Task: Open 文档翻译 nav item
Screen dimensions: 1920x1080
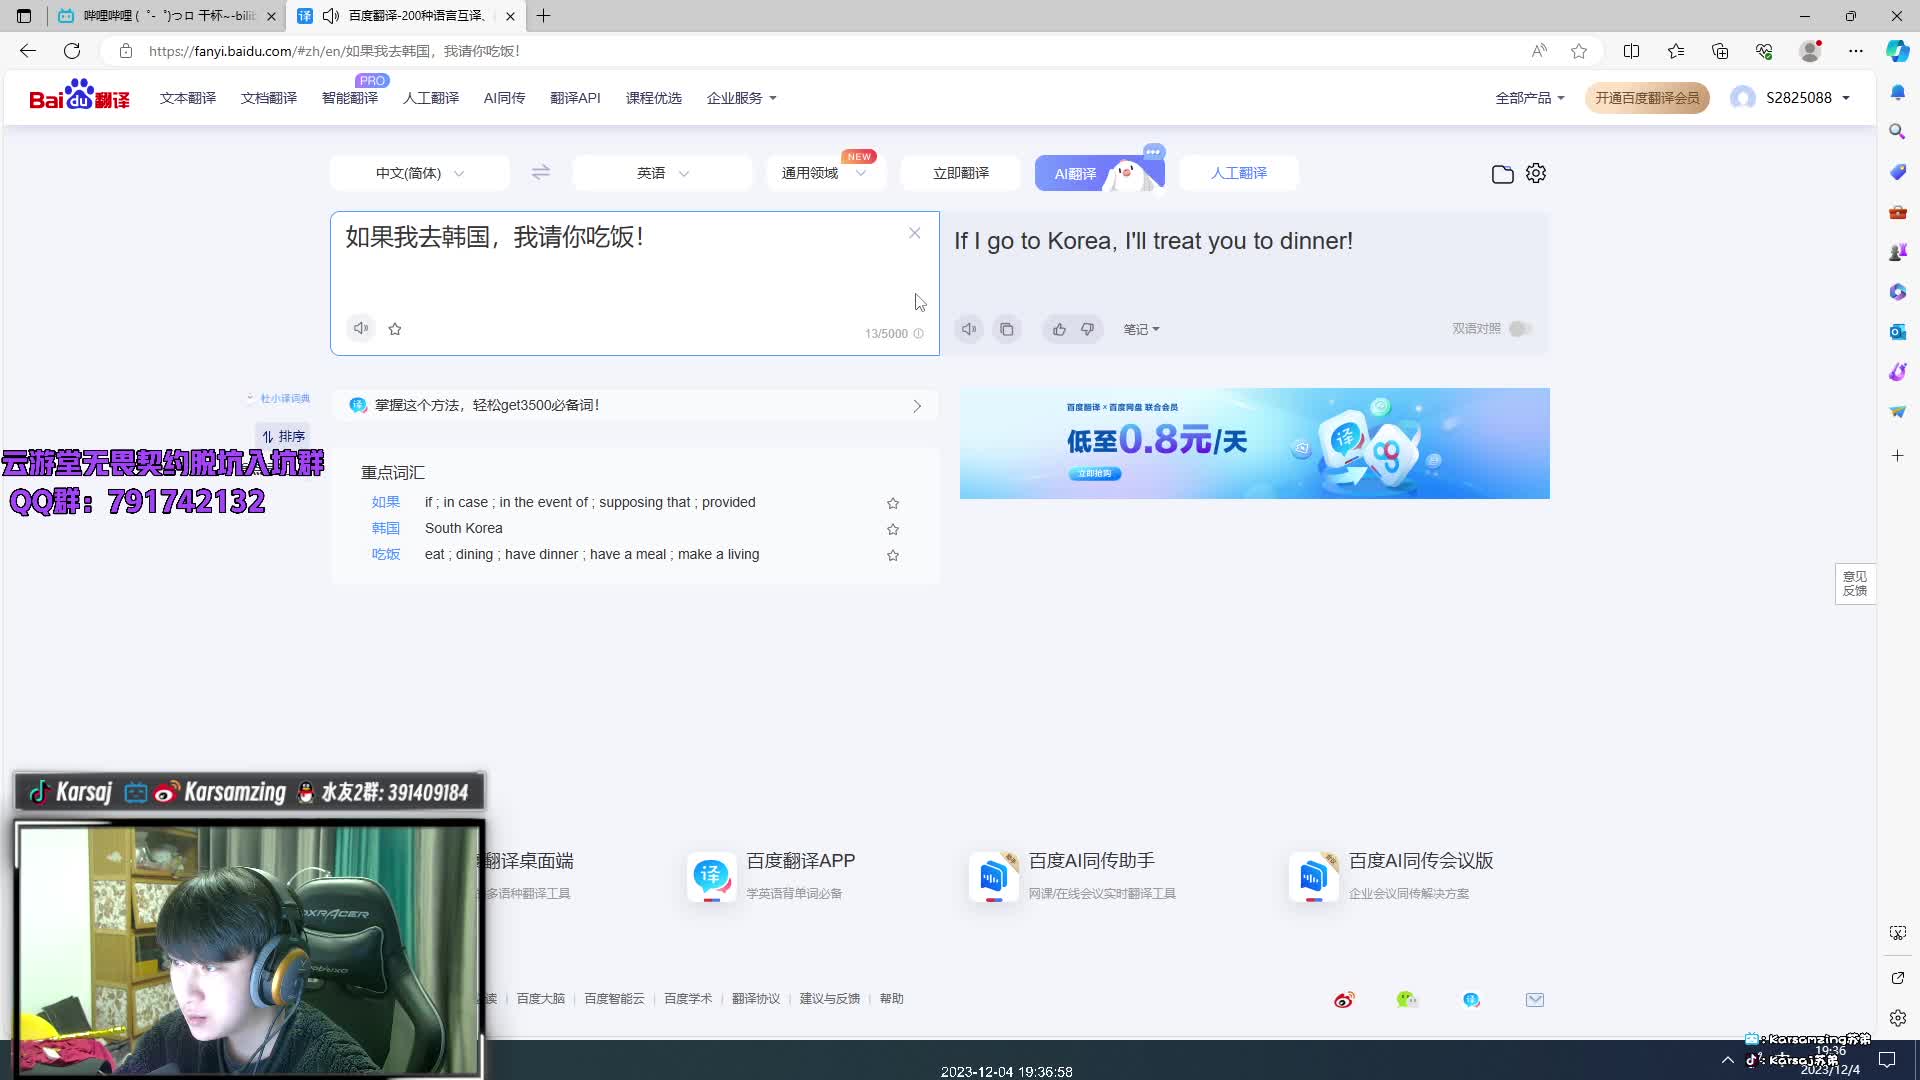Action: [269, 98]
